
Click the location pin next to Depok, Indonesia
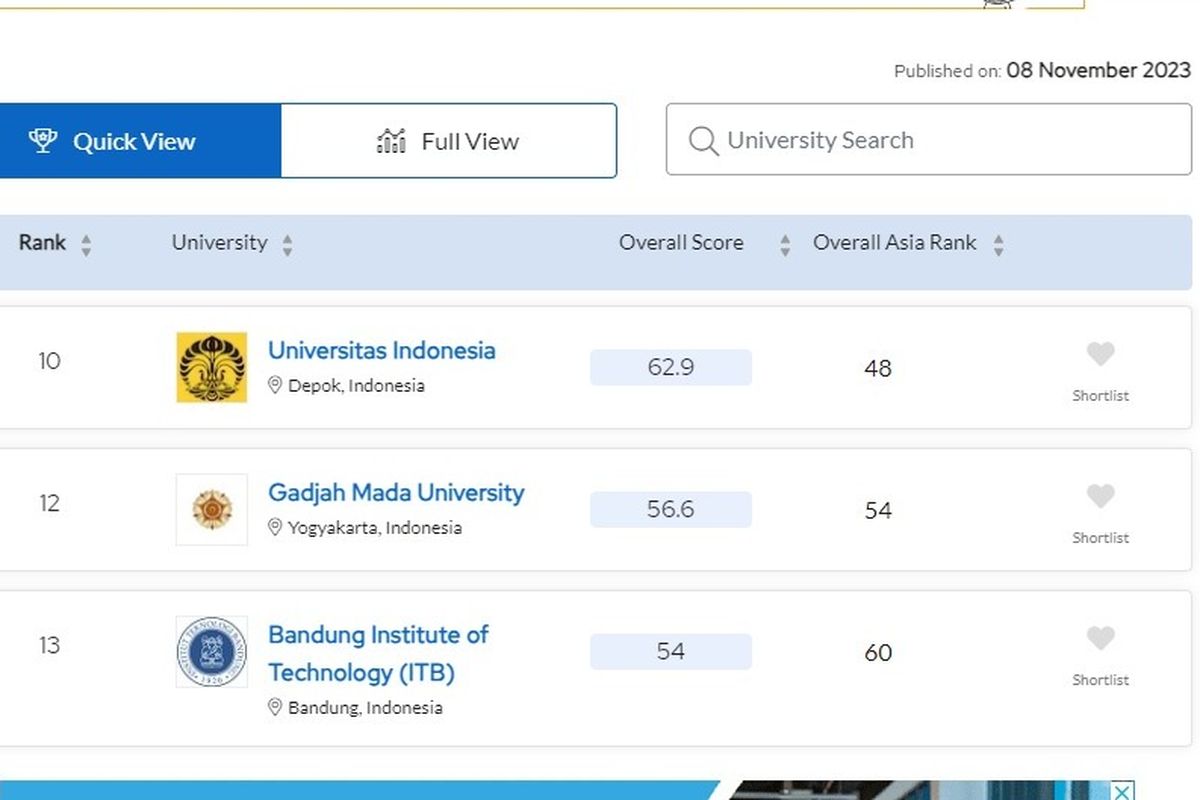click(x=276, y=385)
